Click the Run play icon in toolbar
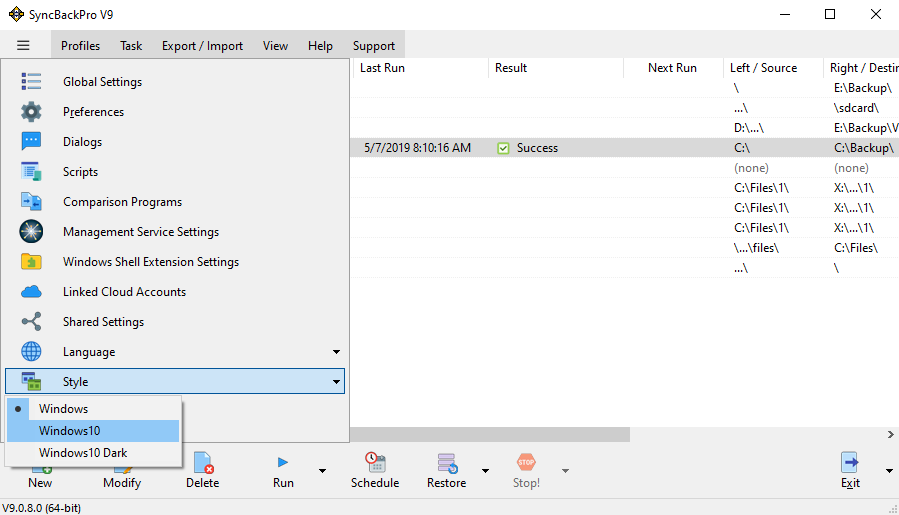The height and width of the screenshot is (515, 899). (x=283, y=462)
